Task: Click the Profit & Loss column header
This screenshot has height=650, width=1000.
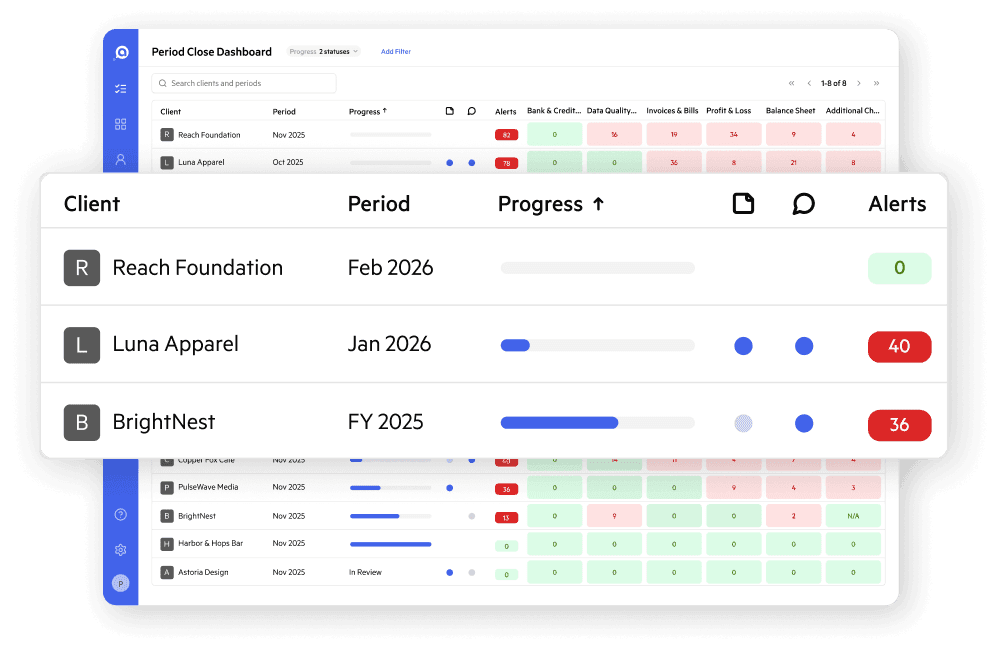Action: tap(728, 110)
